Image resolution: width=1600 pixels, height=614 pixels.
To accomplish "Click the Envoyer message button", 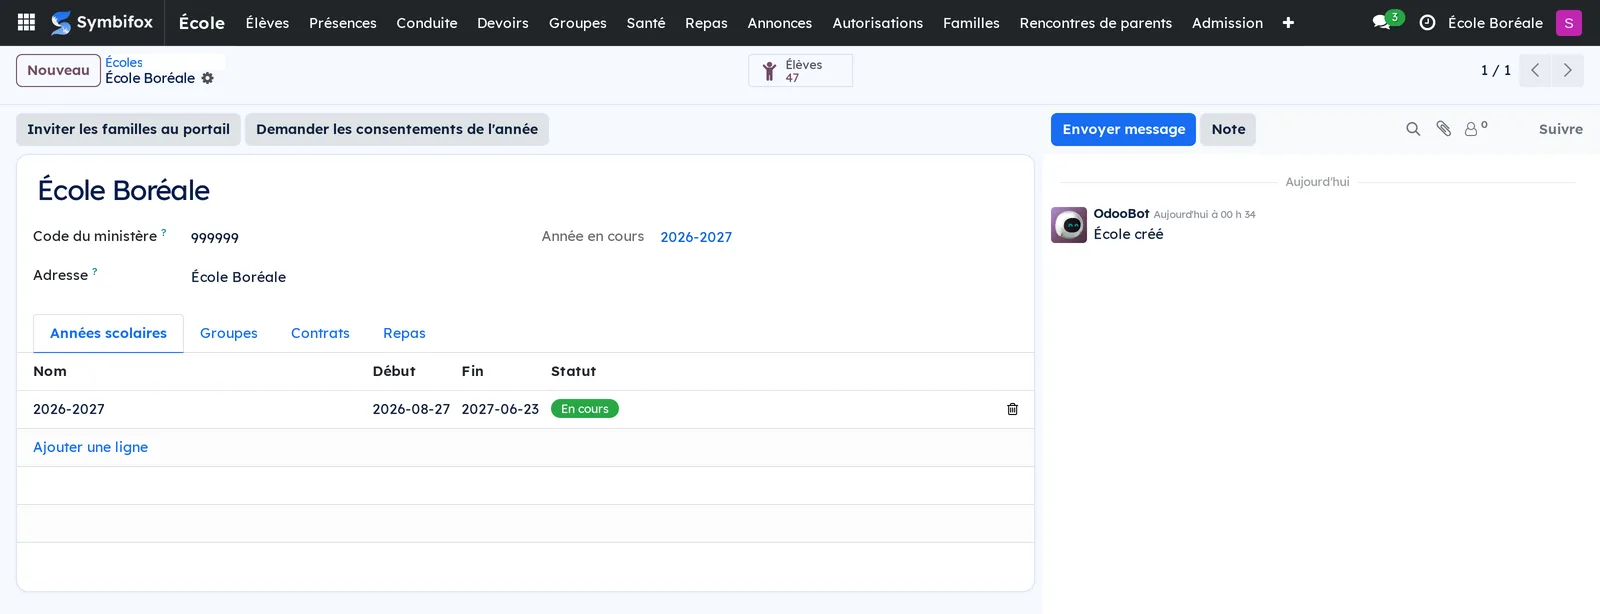I will point(1123,129).
